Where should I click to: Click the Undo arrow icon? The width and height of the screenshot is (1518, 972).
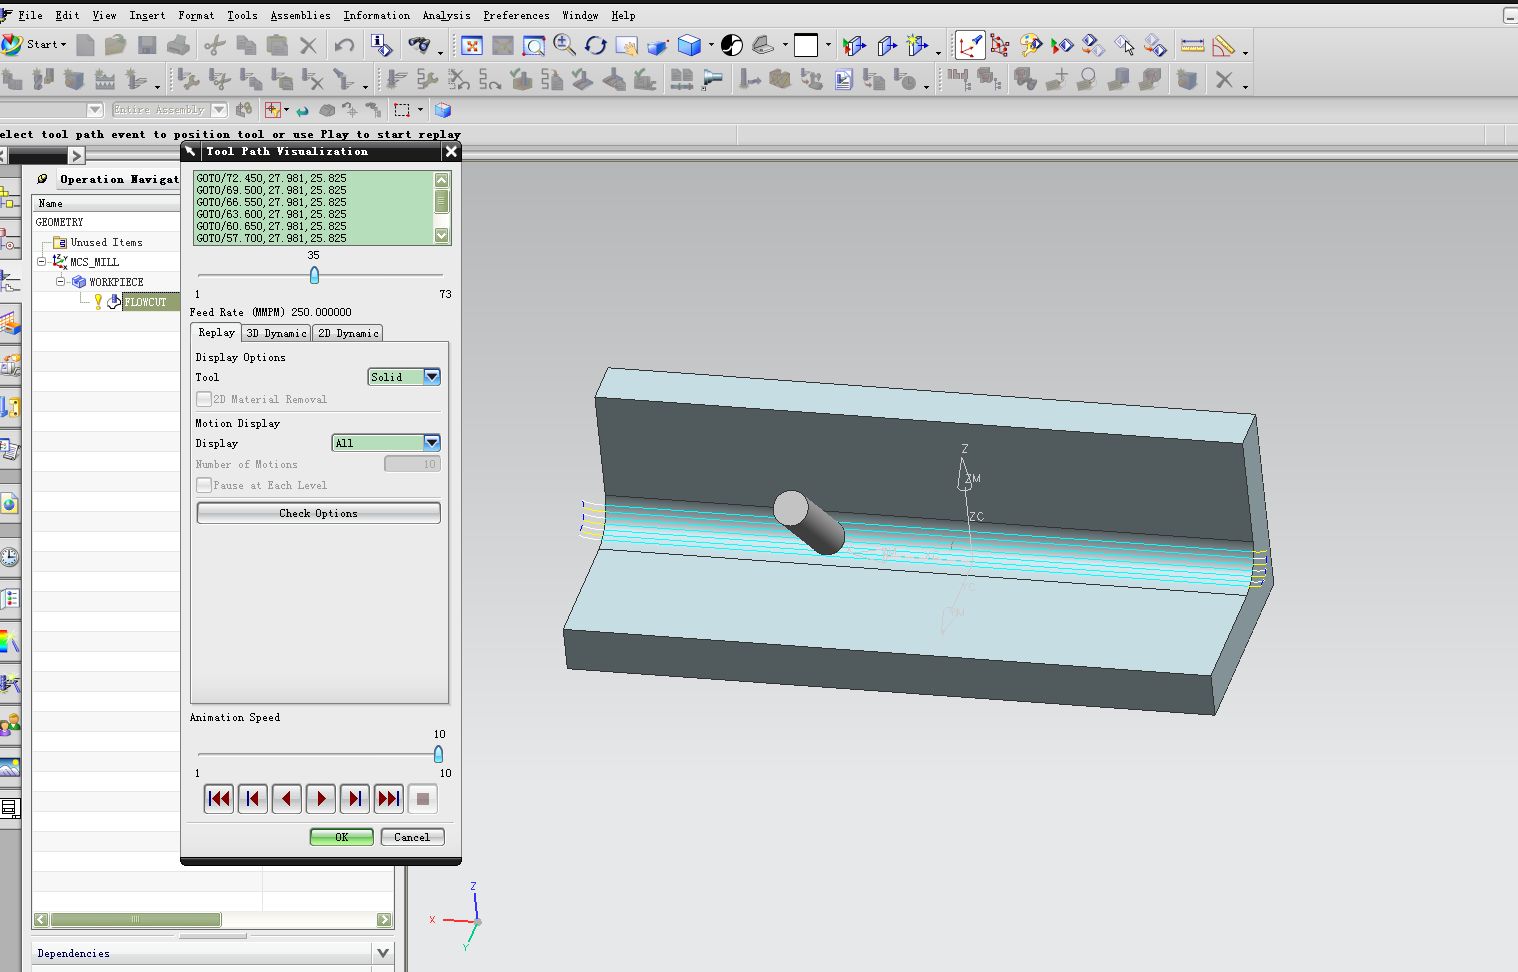click(345, 45)
